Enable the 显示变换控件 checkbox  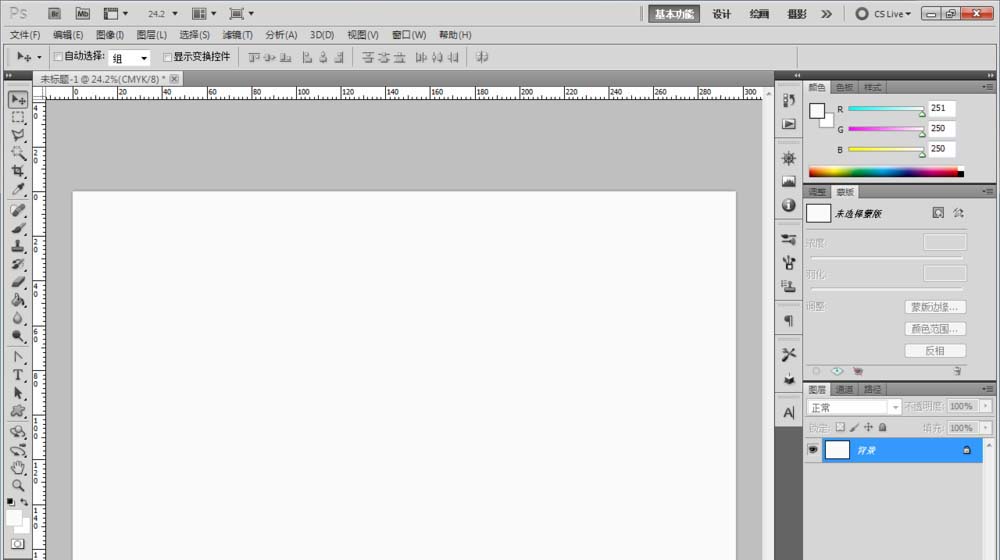coord(168,57)
